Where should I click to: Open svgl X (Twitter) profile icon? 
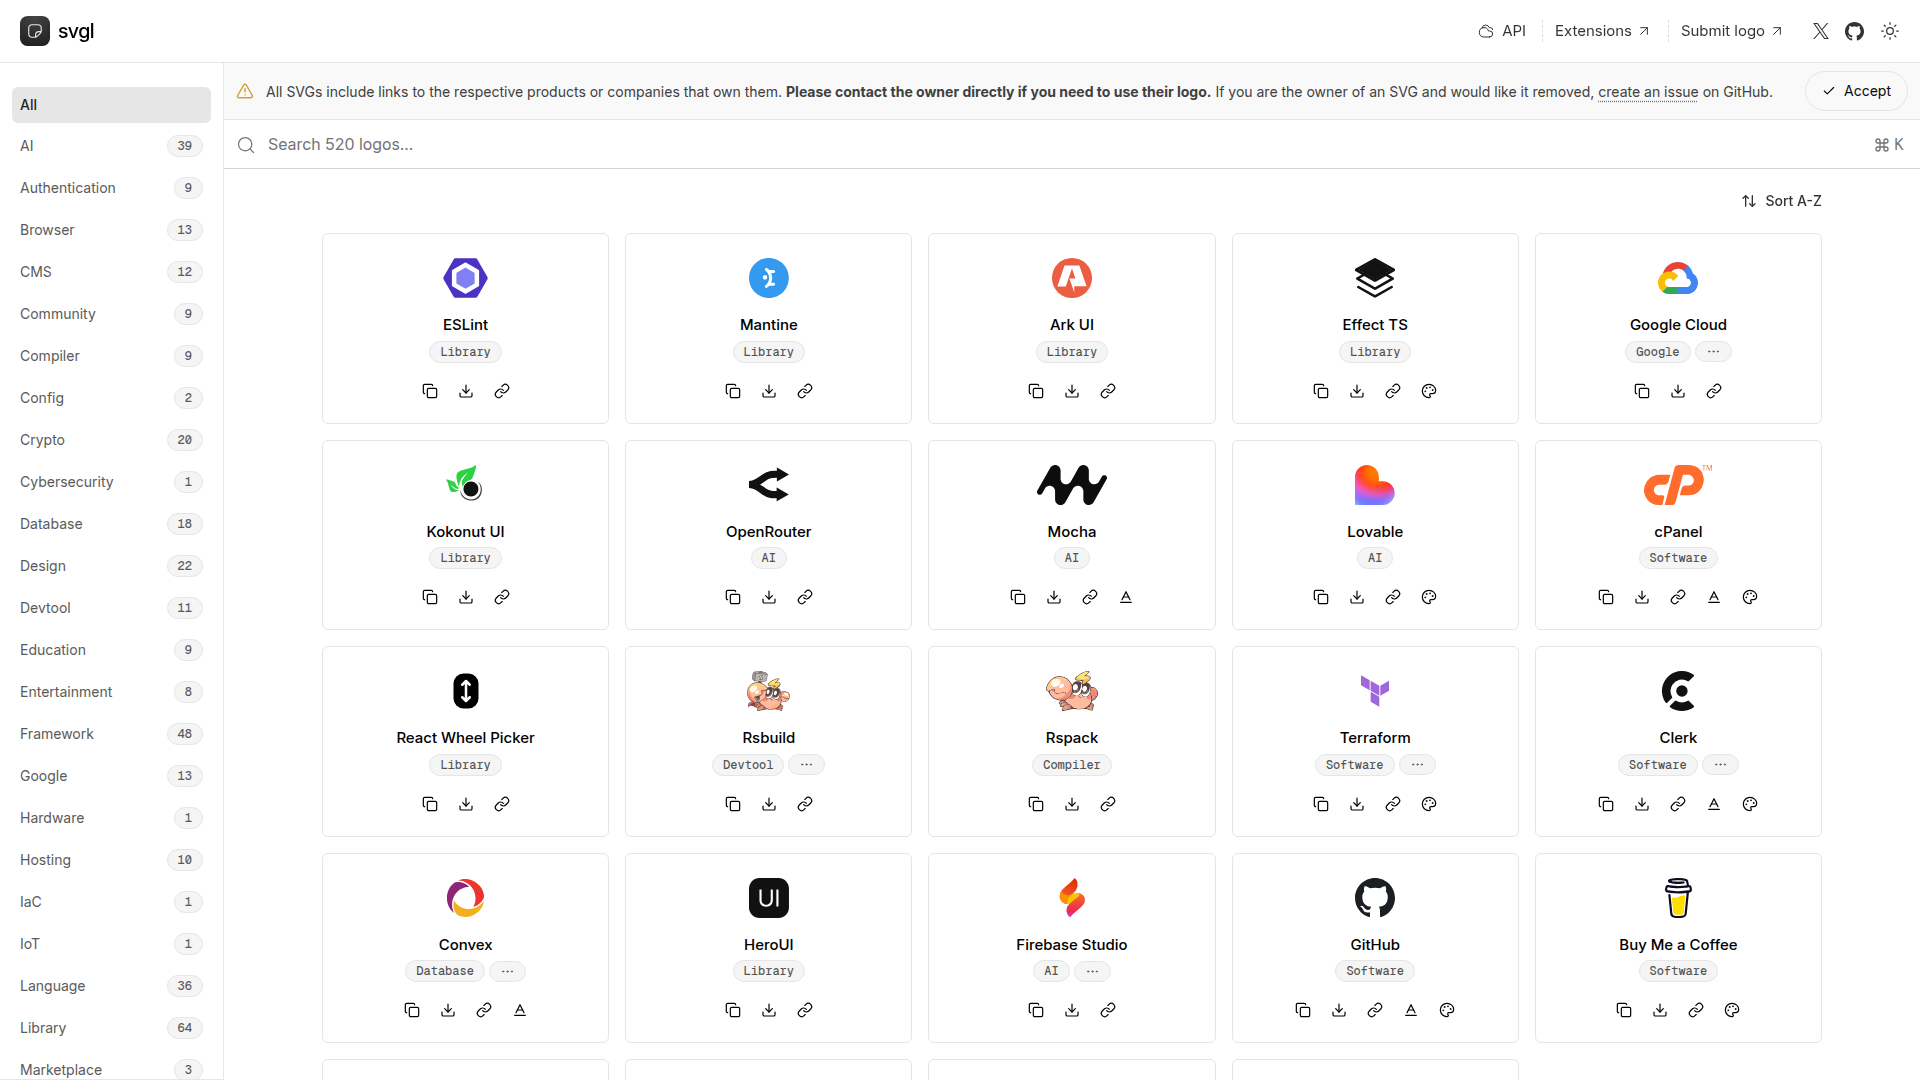point(1821,31)
